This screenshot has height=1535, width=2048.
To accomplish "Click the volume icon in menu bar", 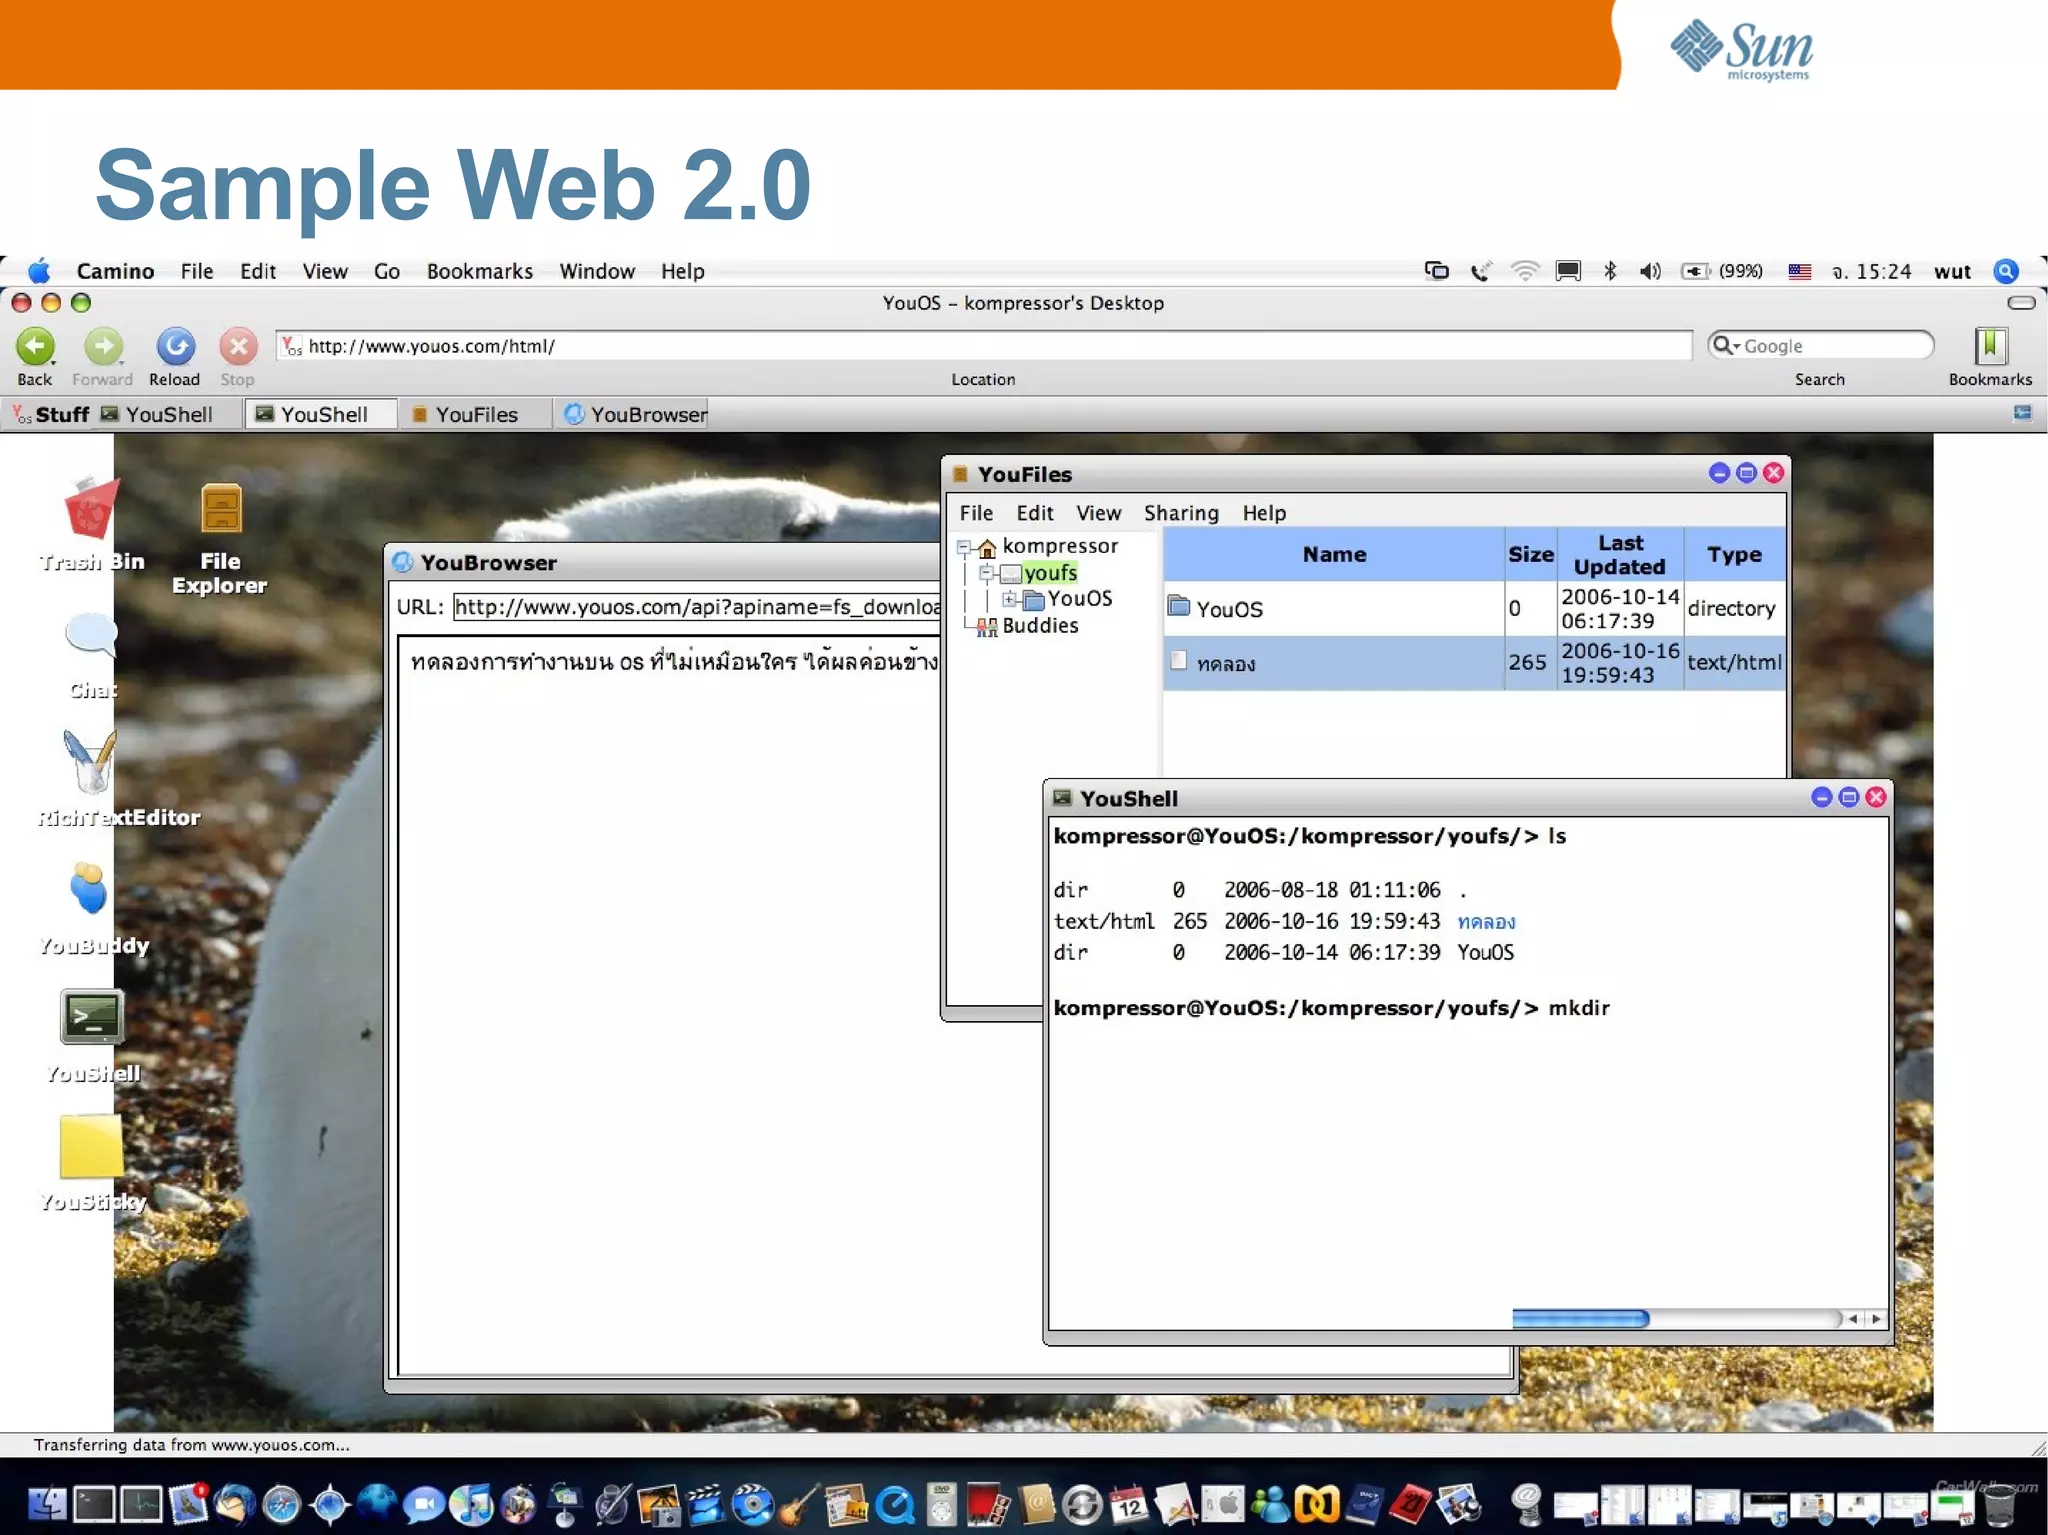I will (x=1650, y=271).
